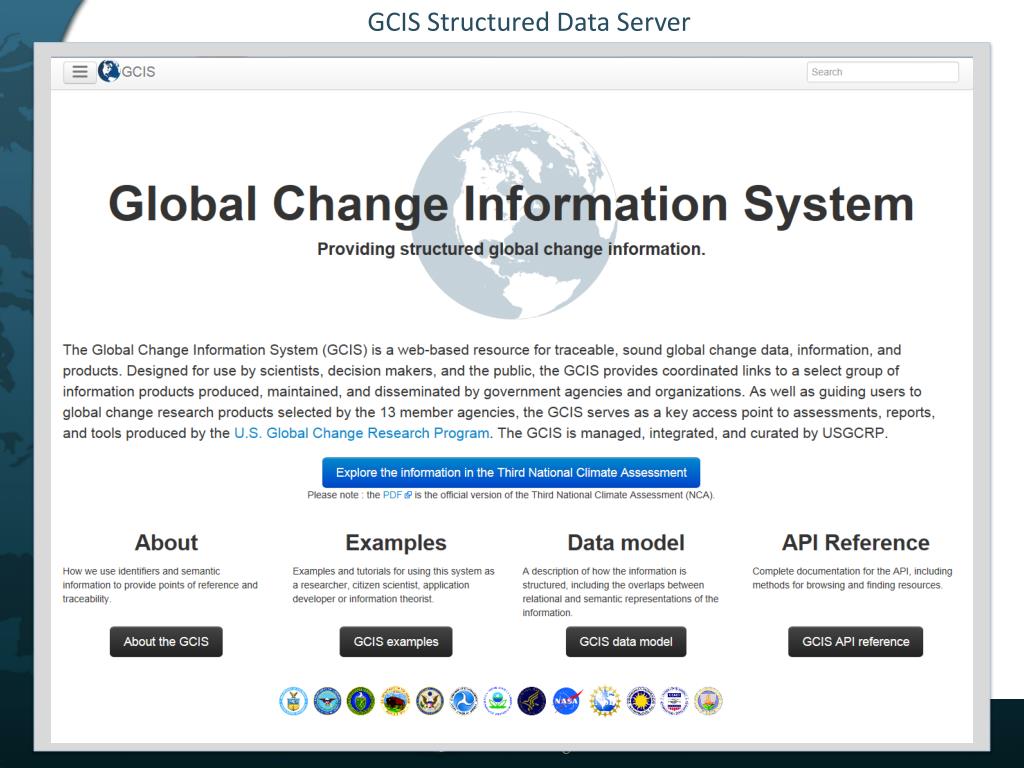Open U.S. Global Change Research Program link
Image resolution: width=1024 pixels, height=768 pixels.
[x=362, y=433]
